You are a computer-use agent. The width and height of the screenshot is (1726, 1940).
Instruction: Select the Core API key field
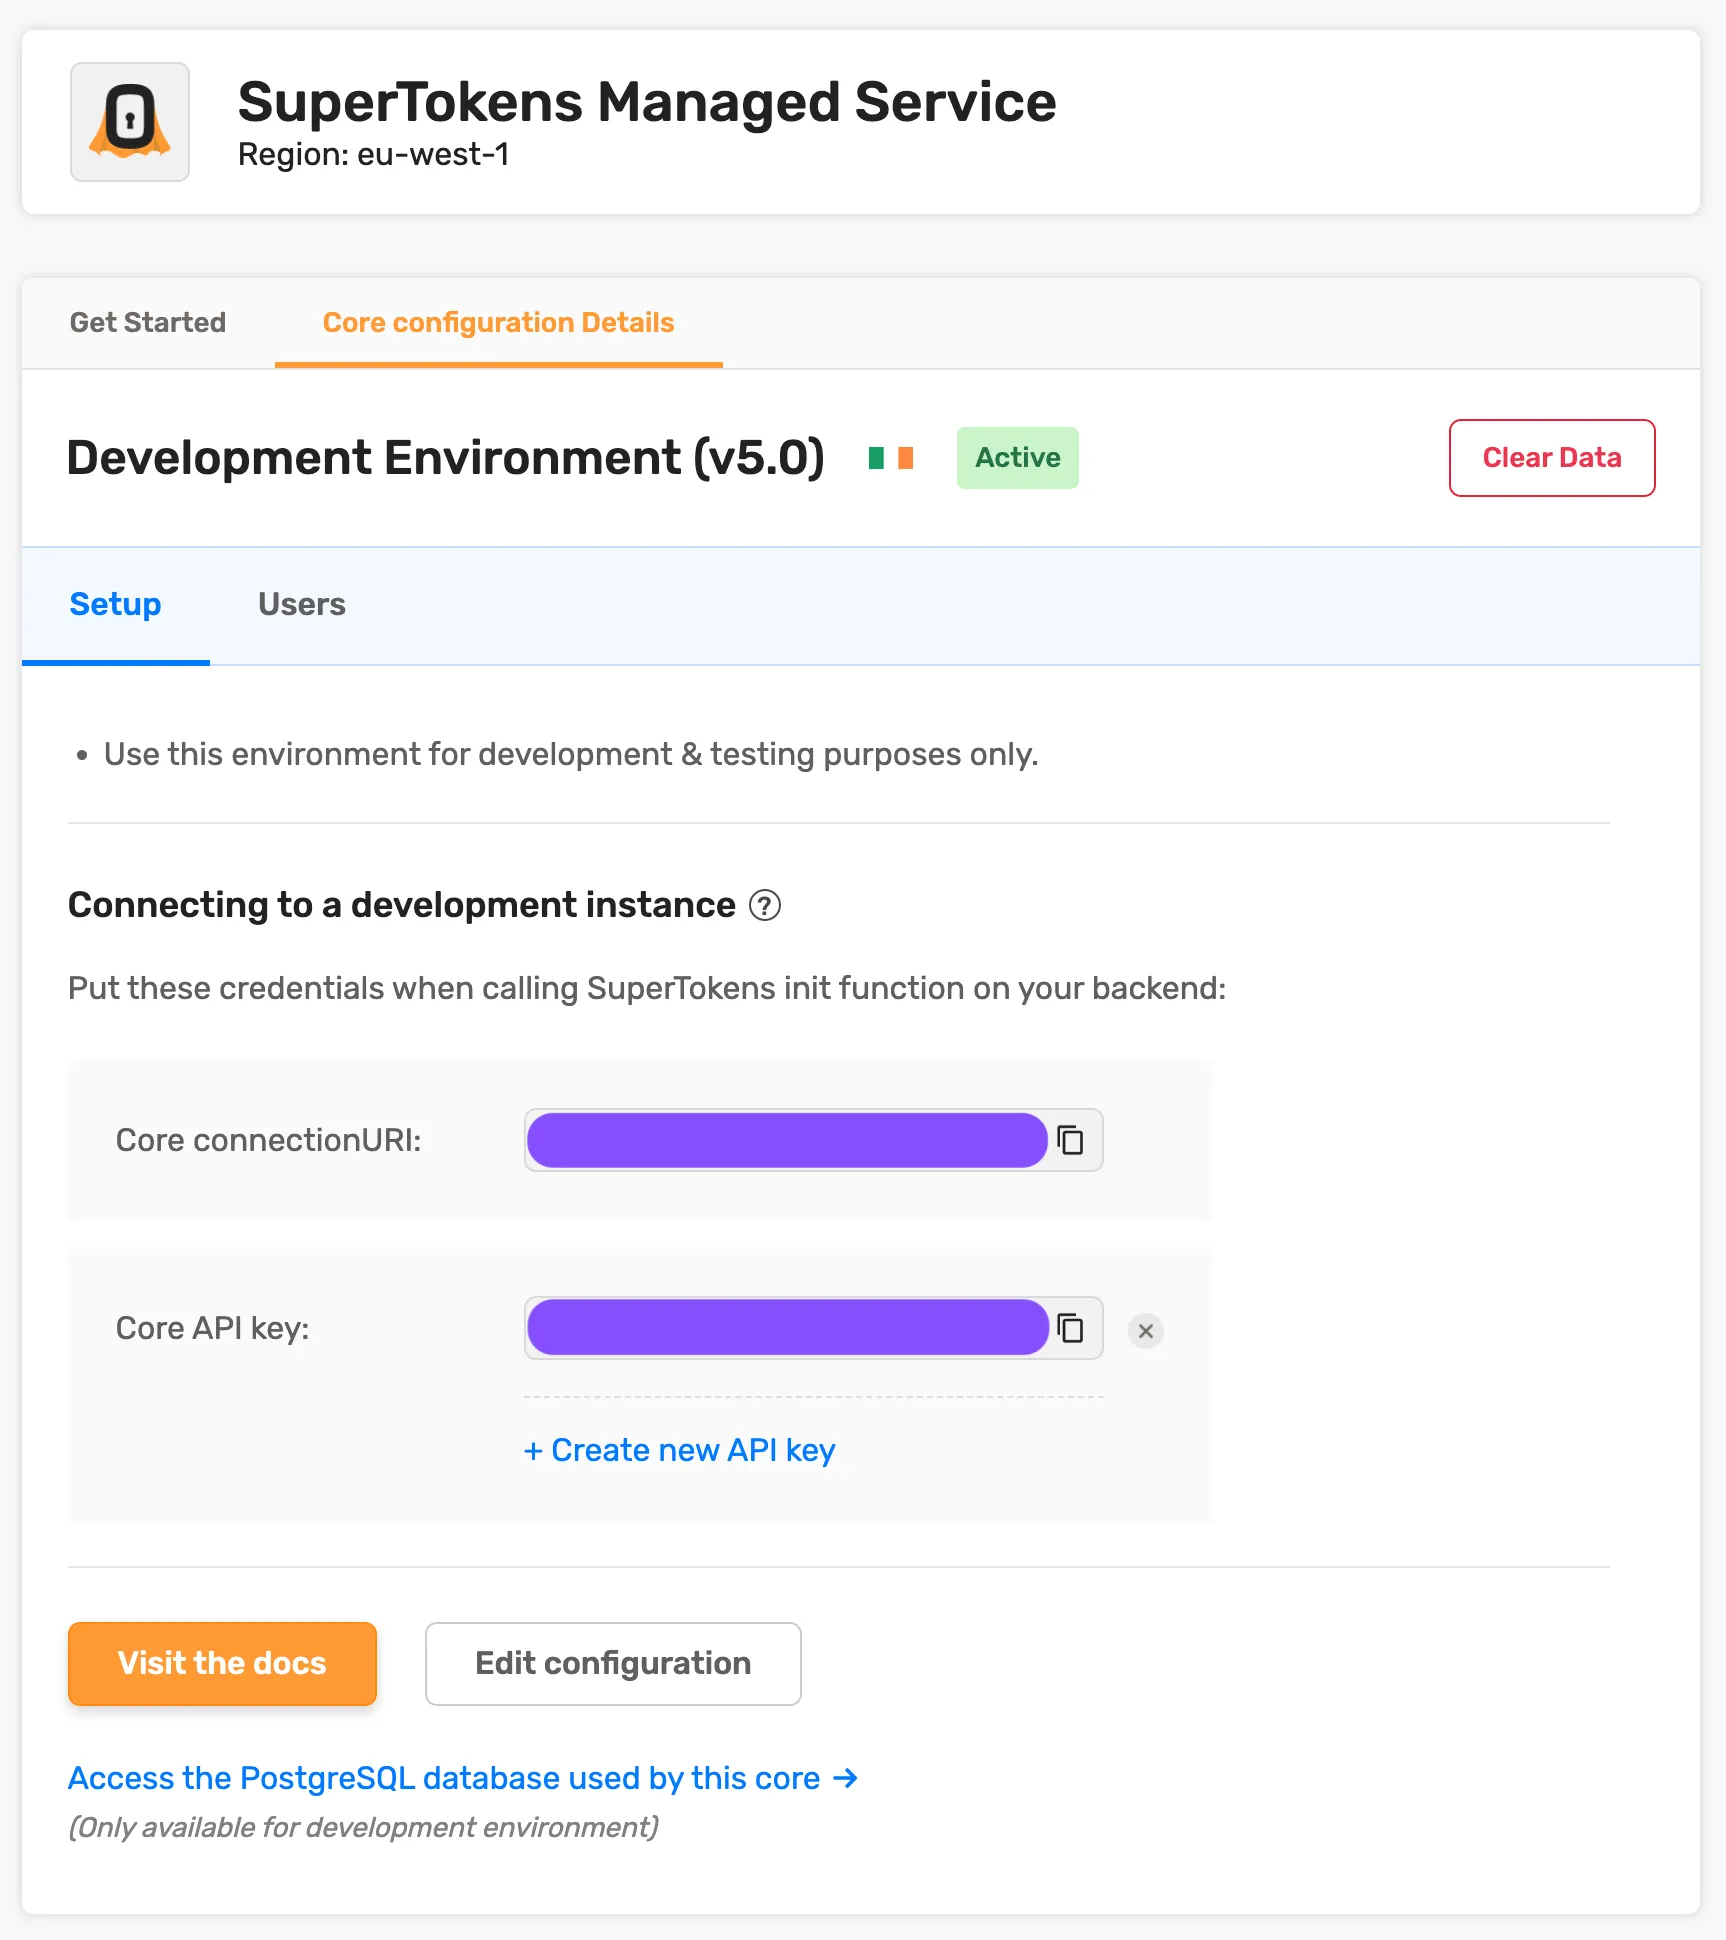pos(787,1328)
